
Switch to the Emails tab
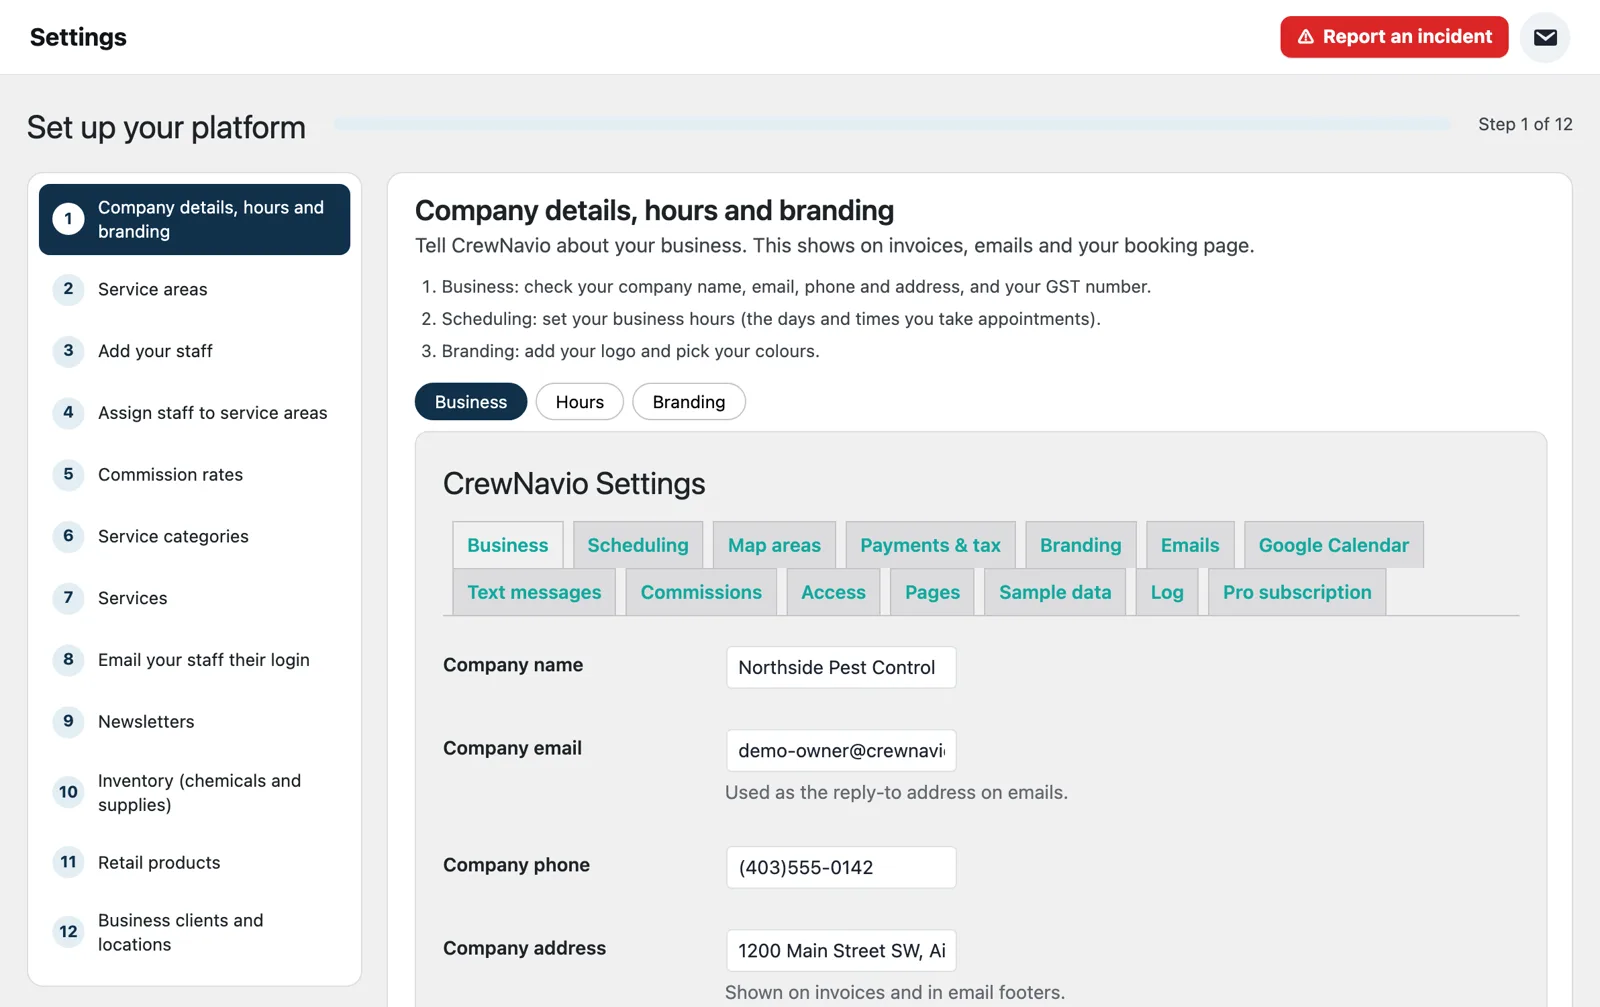tap(1190, 545)
